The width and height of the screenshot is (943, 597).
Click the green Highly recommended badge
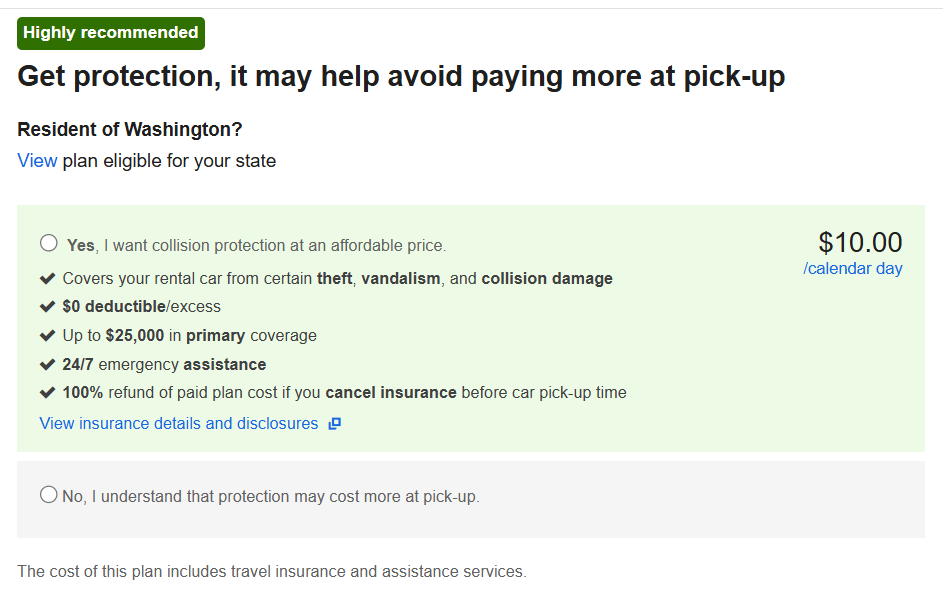[111, 33]
